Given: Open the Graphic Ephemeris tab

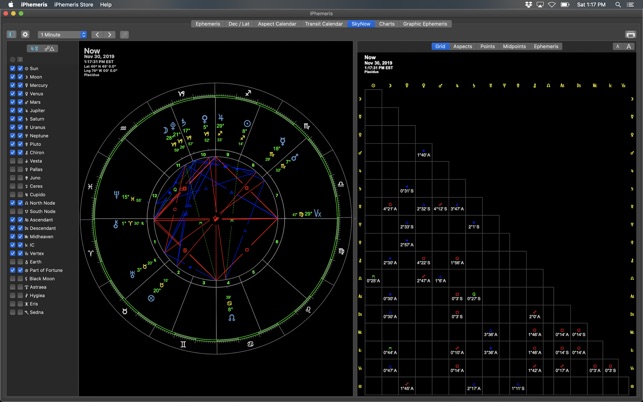Looking at the screenshot, I should click(425, 23).
